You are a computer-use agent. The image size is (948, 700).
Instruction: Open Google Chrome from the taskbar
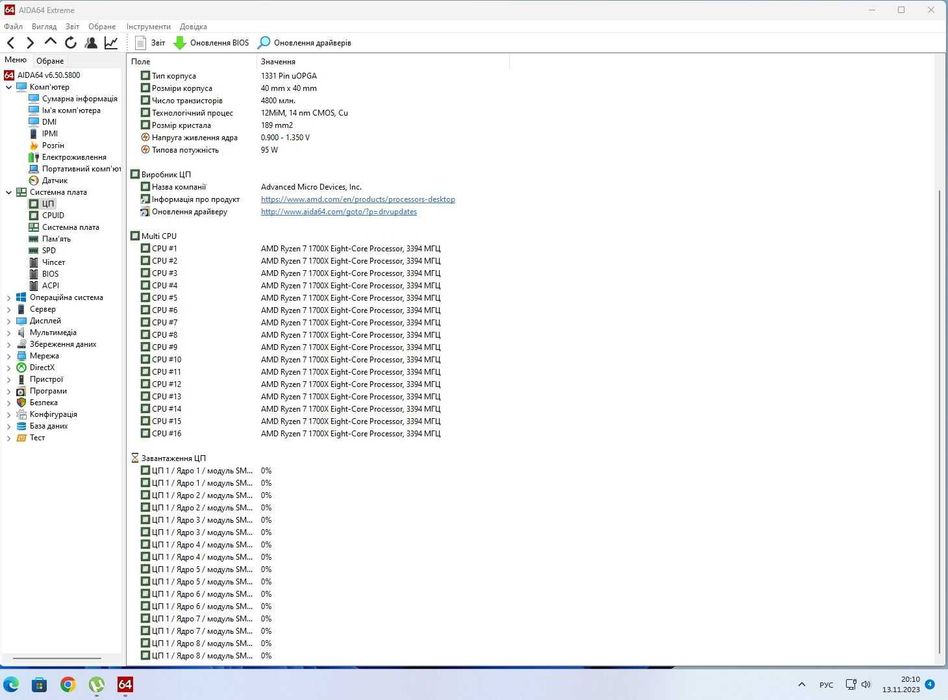tap(68, 684)
